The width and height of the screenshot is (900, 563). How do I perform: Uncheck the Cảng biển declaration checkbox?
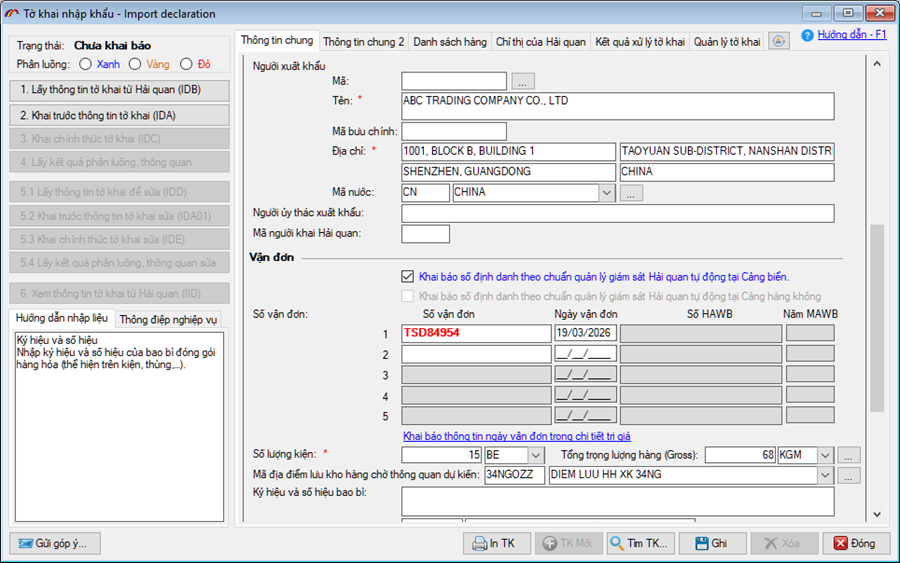pyautogui.click(x=407, y=276)
